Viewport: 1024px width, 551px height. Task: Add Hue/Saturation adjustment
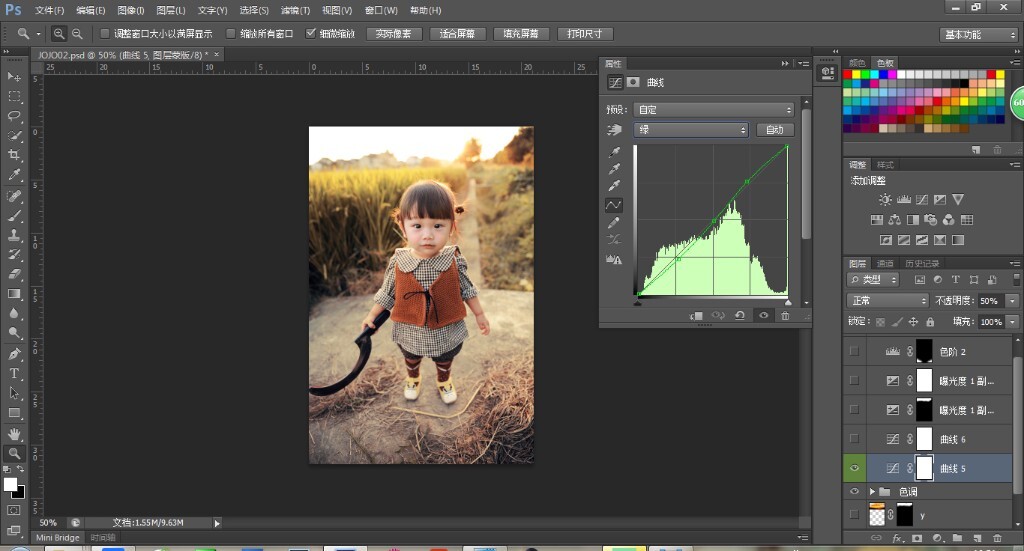coord(877,220)
